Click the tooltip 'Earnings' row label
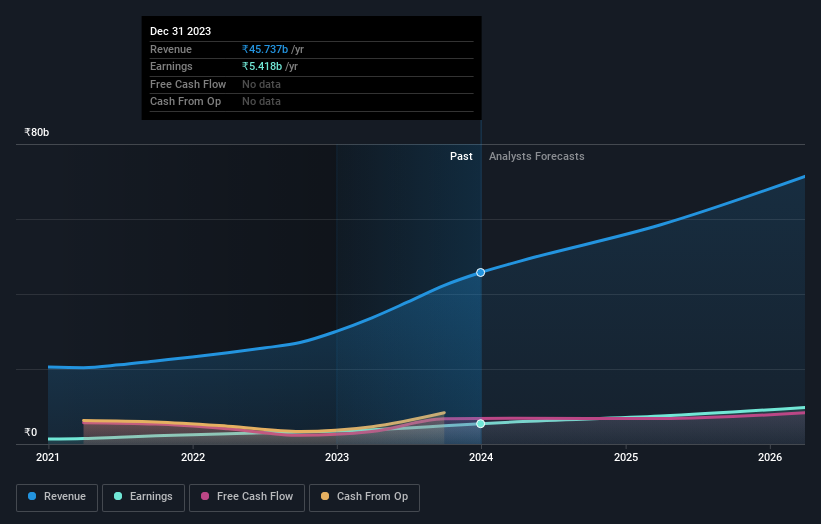Viewport: 821px width, 524px height. [x=171, y=66]
